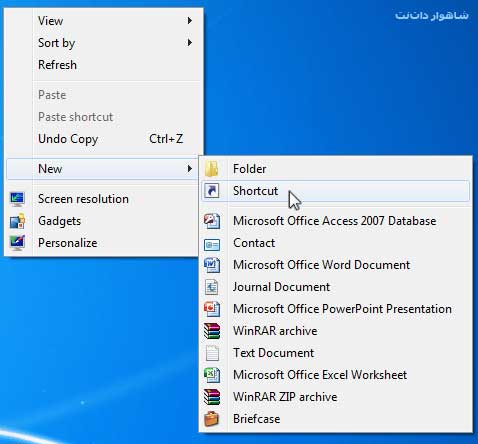
Task: Create Microsoft Office Word Document
Action: (335, 265)
